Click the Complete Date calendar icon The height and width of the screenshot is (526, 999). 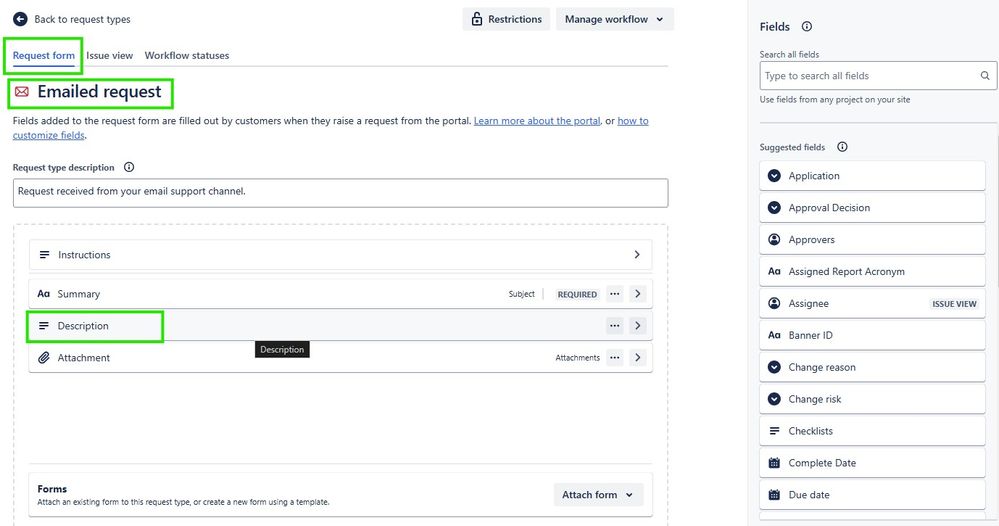pos(774,463)
